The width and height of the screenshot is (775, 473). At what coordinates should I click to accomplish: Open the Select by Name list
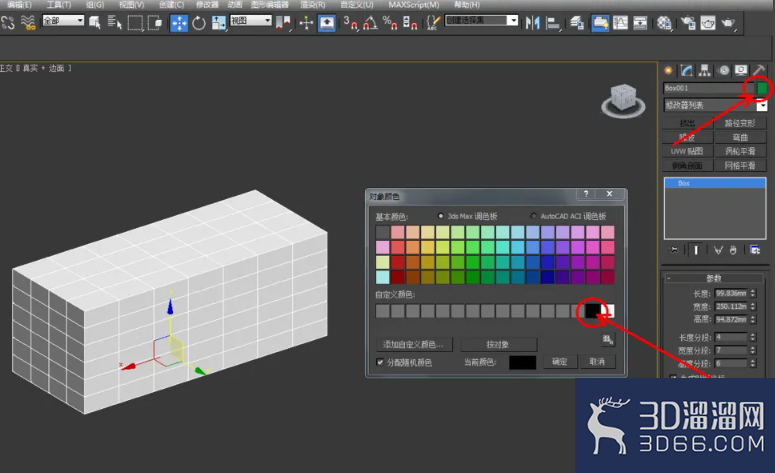click(x=114, y=23)
